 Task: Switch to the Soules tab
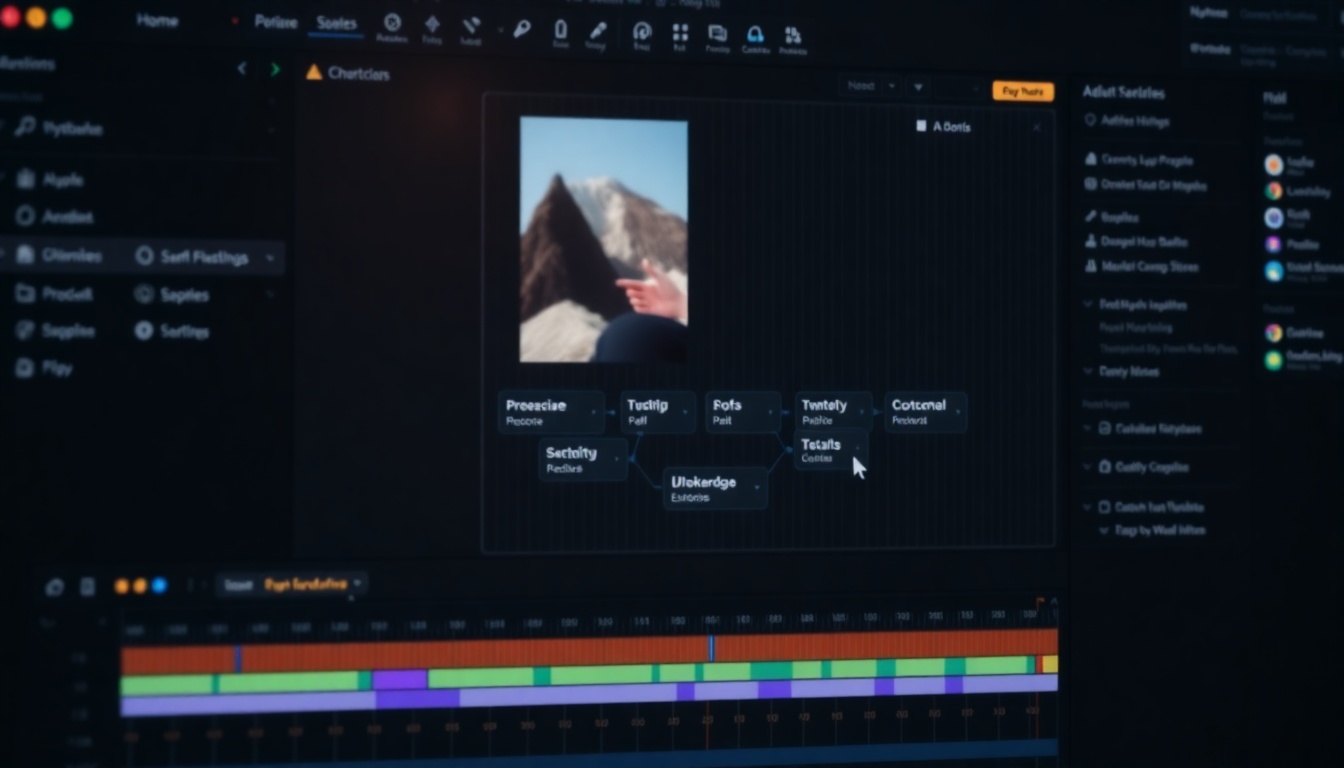336,23
